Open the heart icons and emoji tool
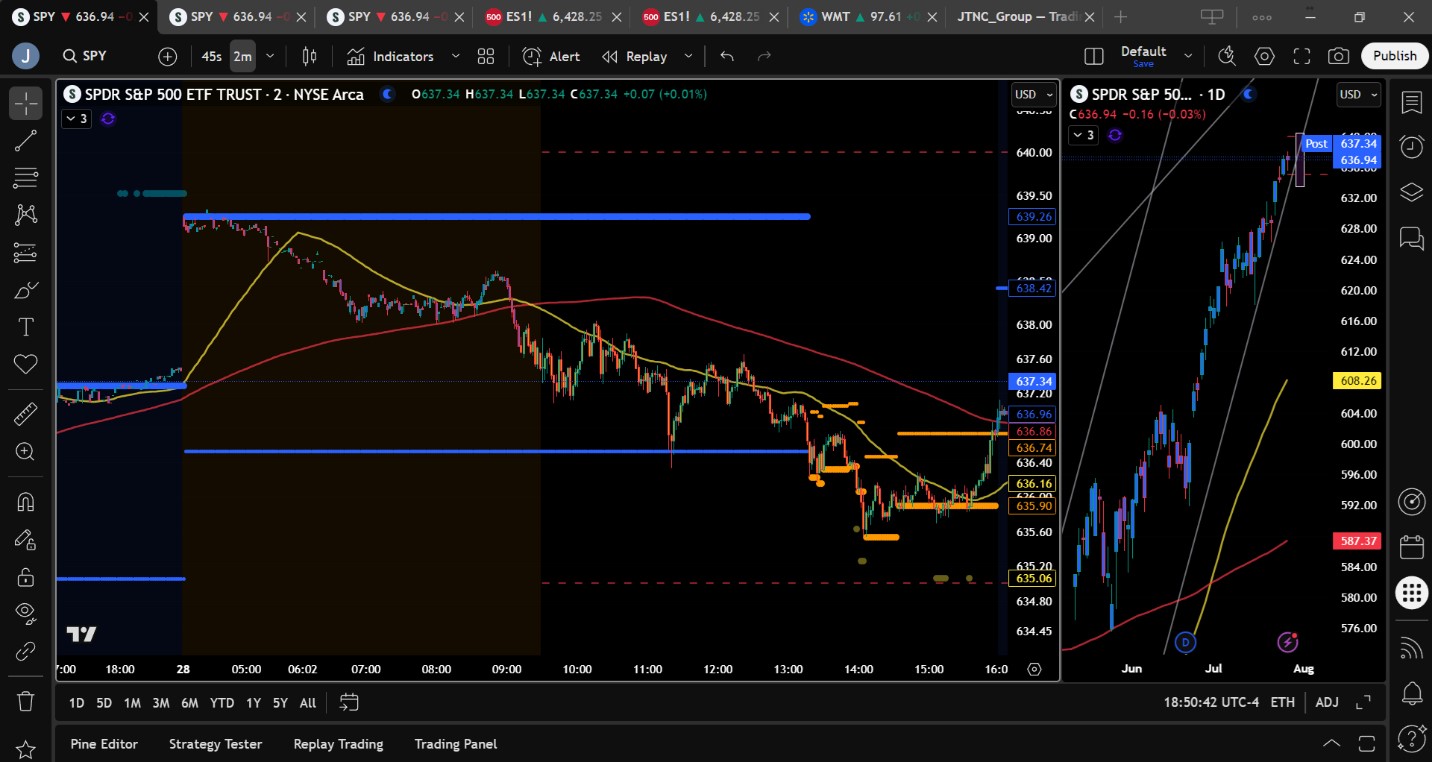The image size is (1432, 762). pos(26,364)
